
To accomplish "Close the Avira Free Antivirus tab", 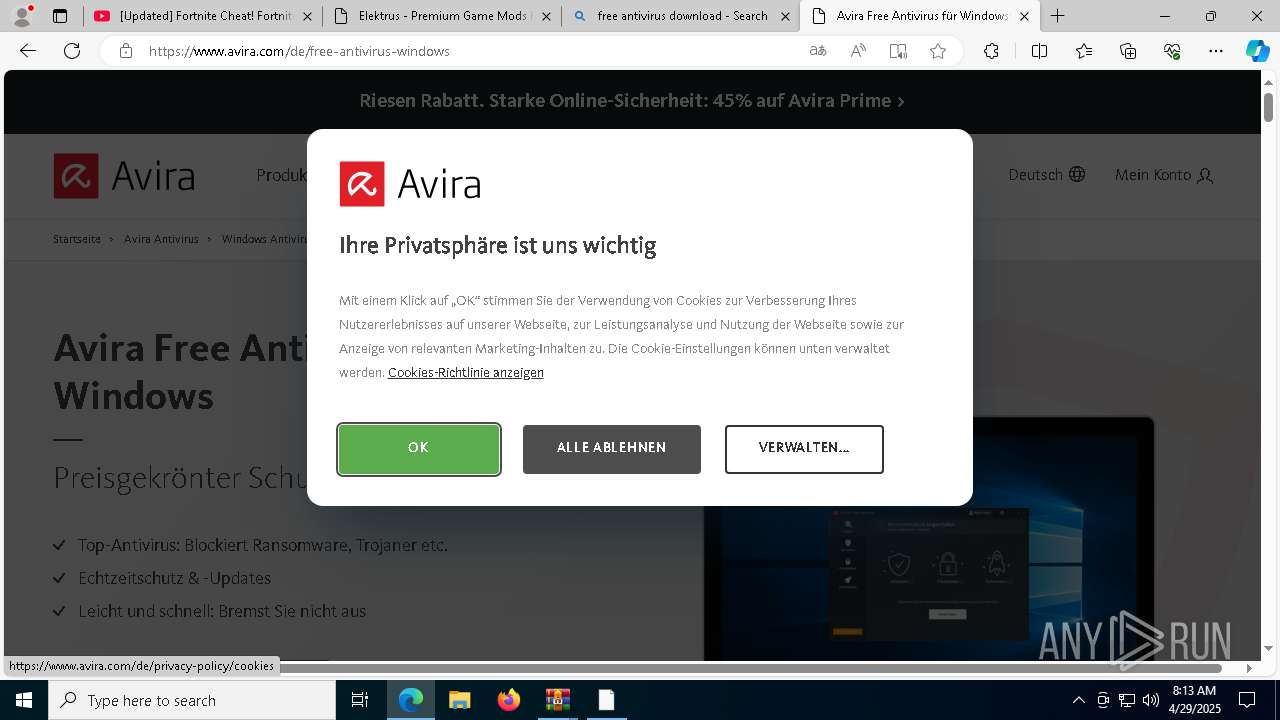I will coord(1024,16).
